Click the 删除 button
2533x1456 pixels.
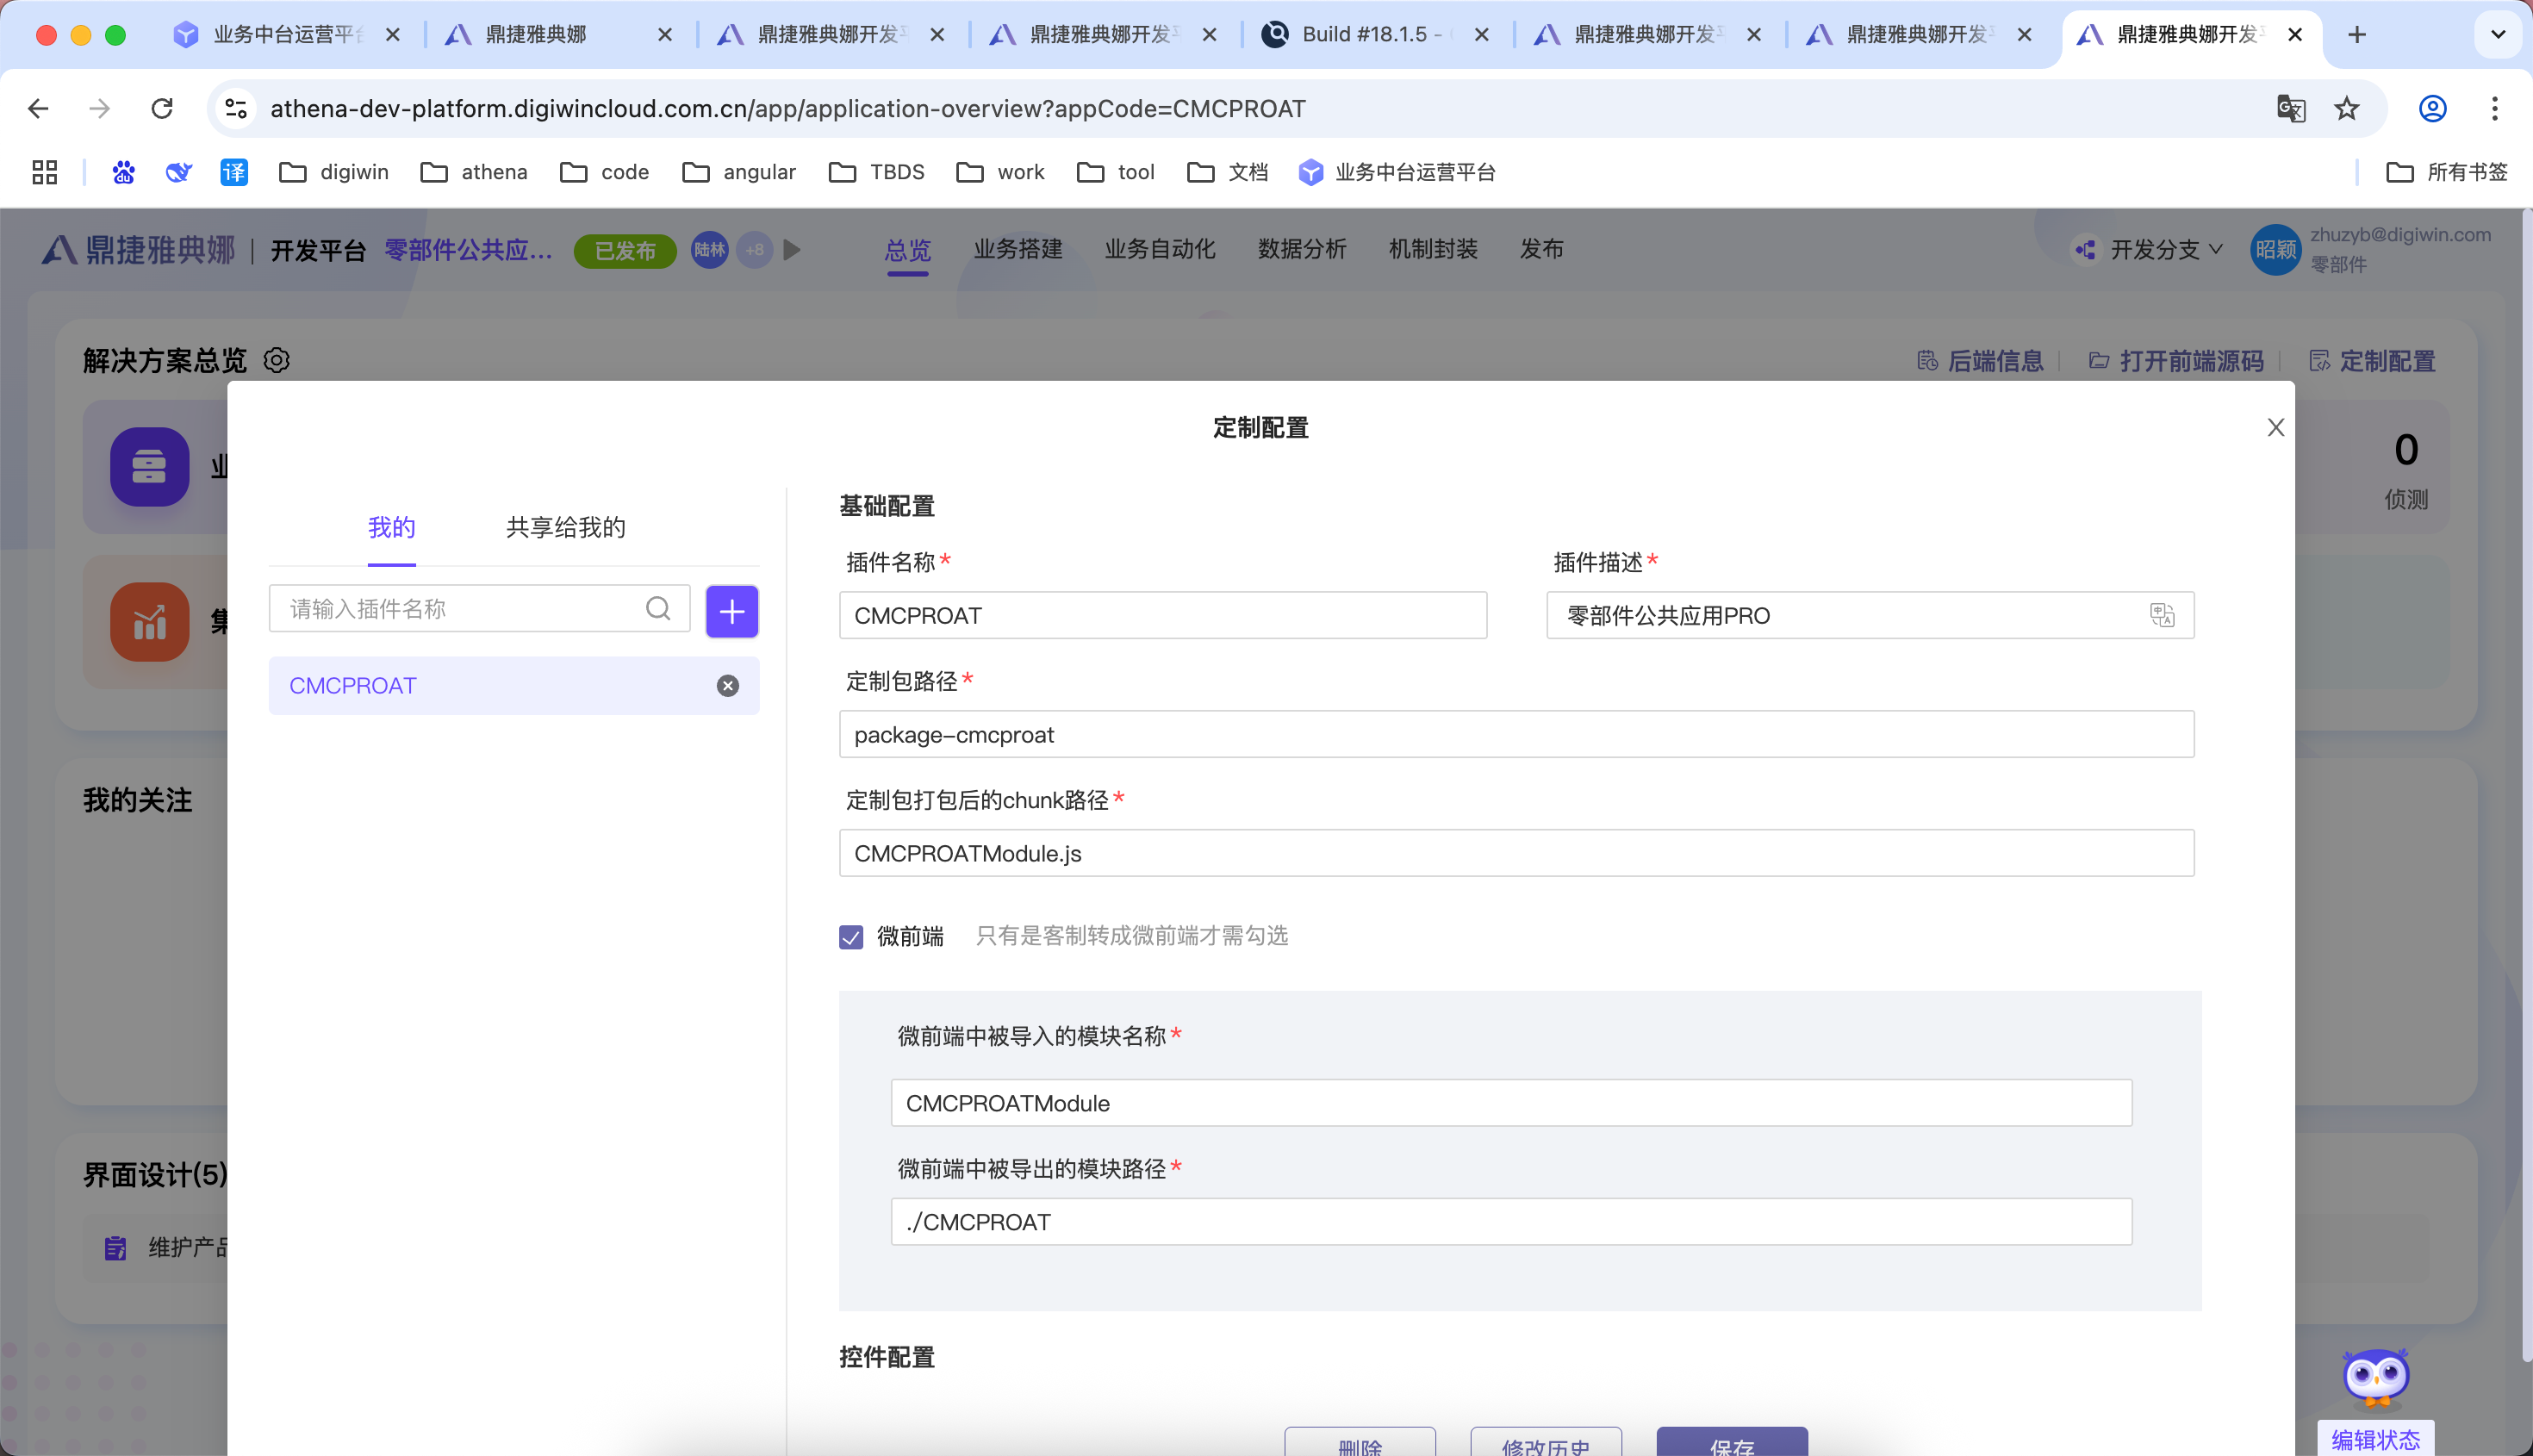pos(1360,1442)
